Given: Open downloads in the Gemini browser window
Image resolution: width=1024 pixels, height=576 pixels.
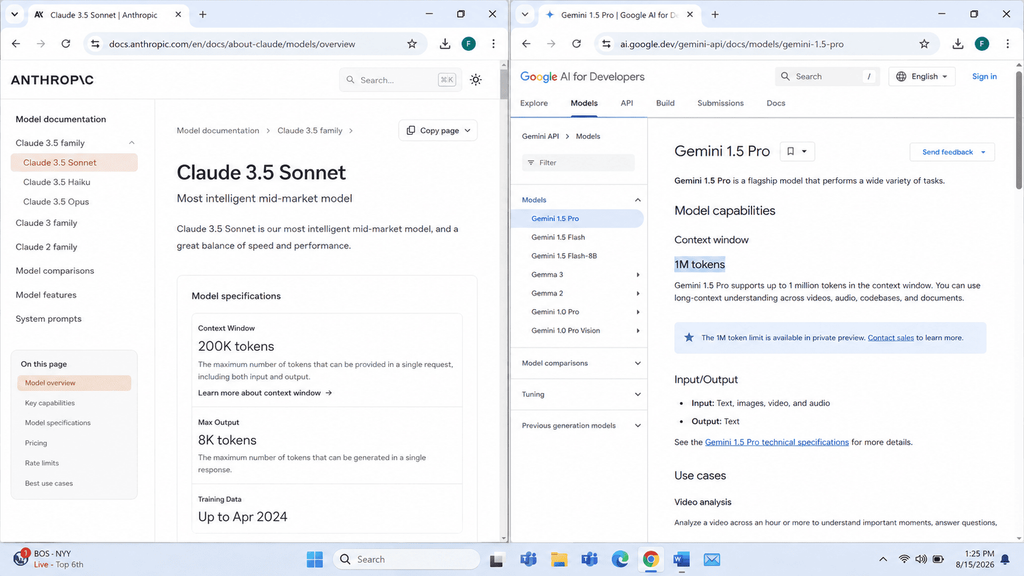Looking at the screenshot, I should tap(957, 44).
